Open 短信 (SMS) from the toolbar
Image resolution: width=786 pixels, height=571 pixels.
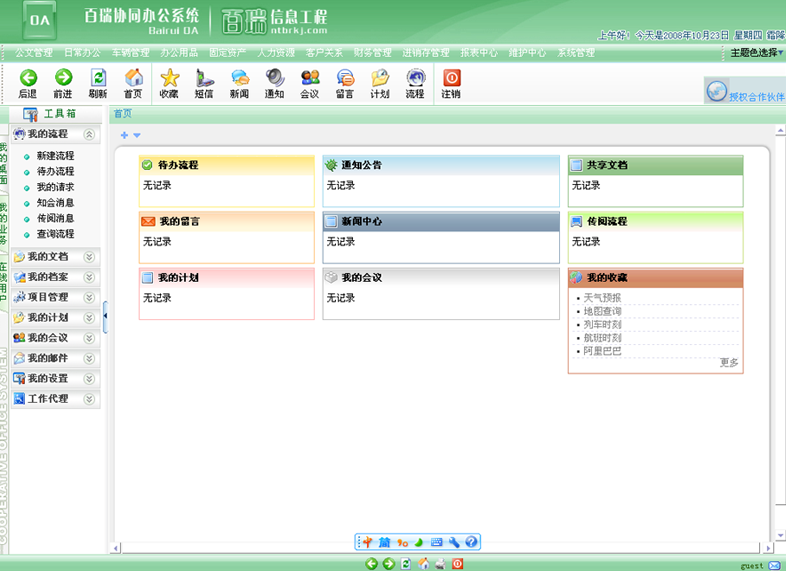click(204, 78)
